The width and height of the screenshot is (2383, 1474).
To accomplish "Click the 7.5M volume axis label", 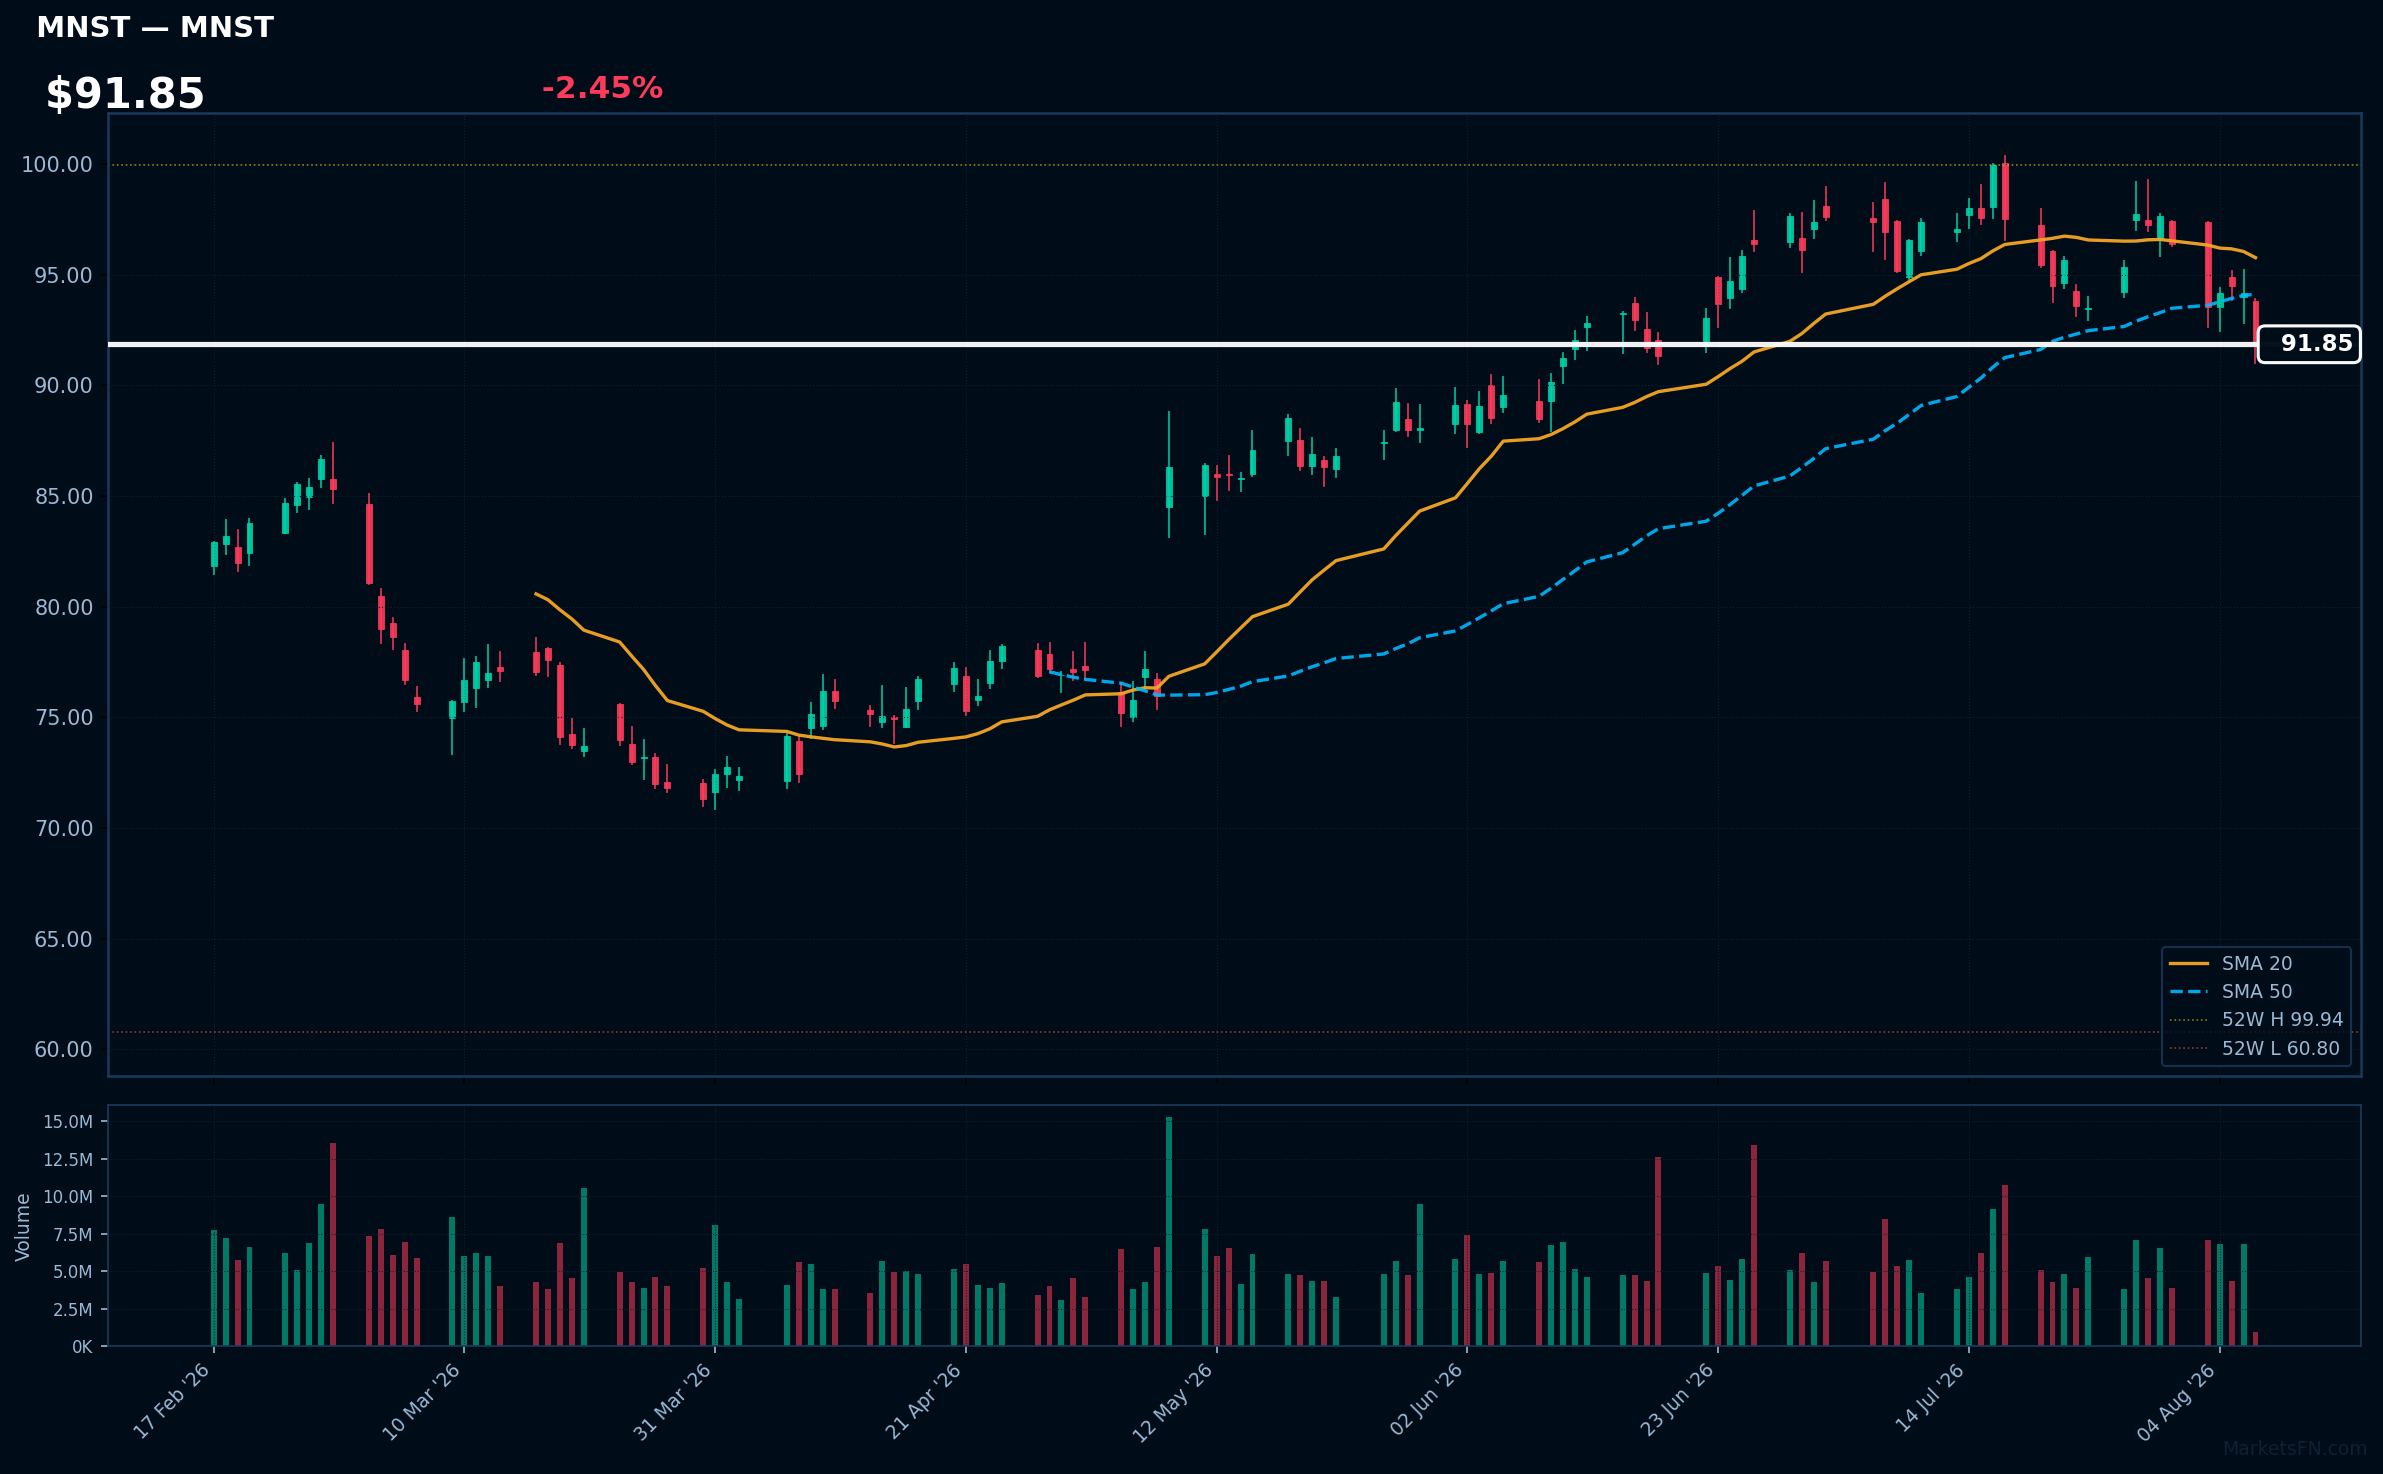I will 73,1235.
